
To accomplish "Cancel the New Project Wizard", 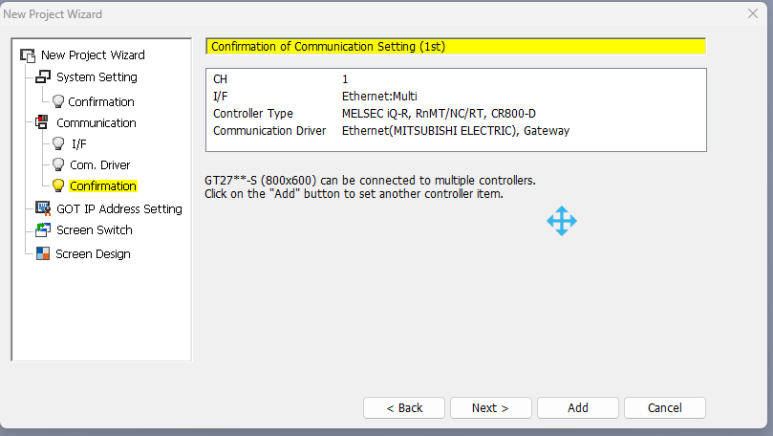I will (x=665, y=408).
